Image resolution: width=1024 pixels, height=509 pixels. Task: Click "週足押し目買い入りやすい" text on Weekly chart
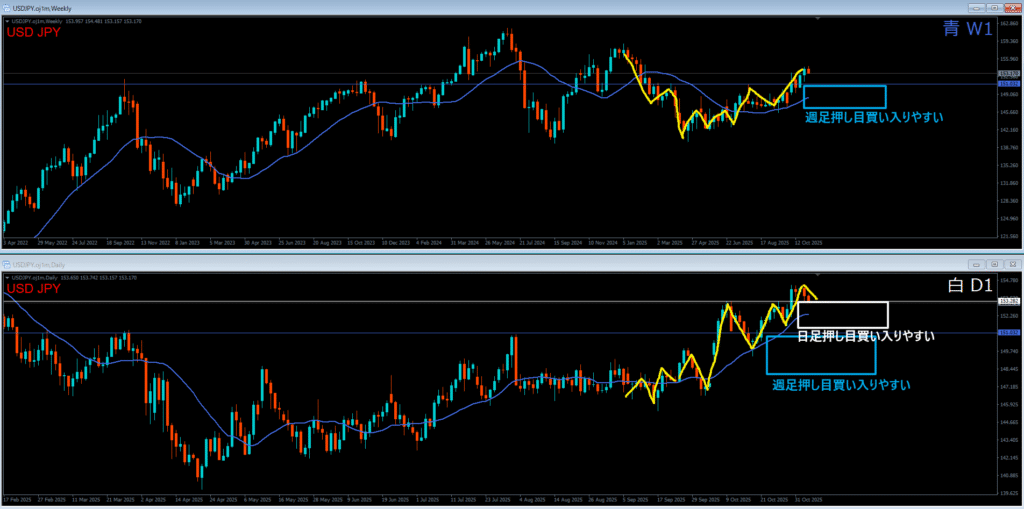[x=874, y=117]
